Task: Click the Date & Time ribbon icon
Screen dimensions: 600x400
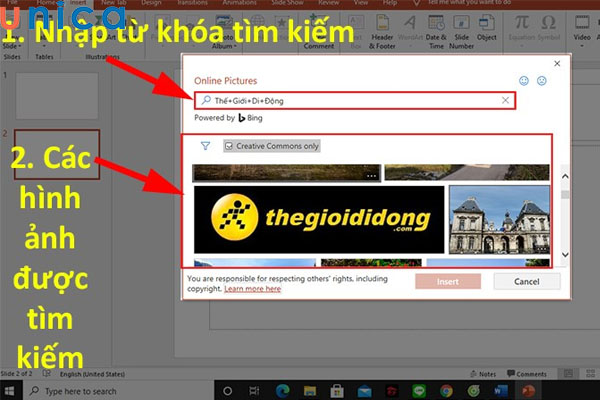Action: click(x=436, y=32)
